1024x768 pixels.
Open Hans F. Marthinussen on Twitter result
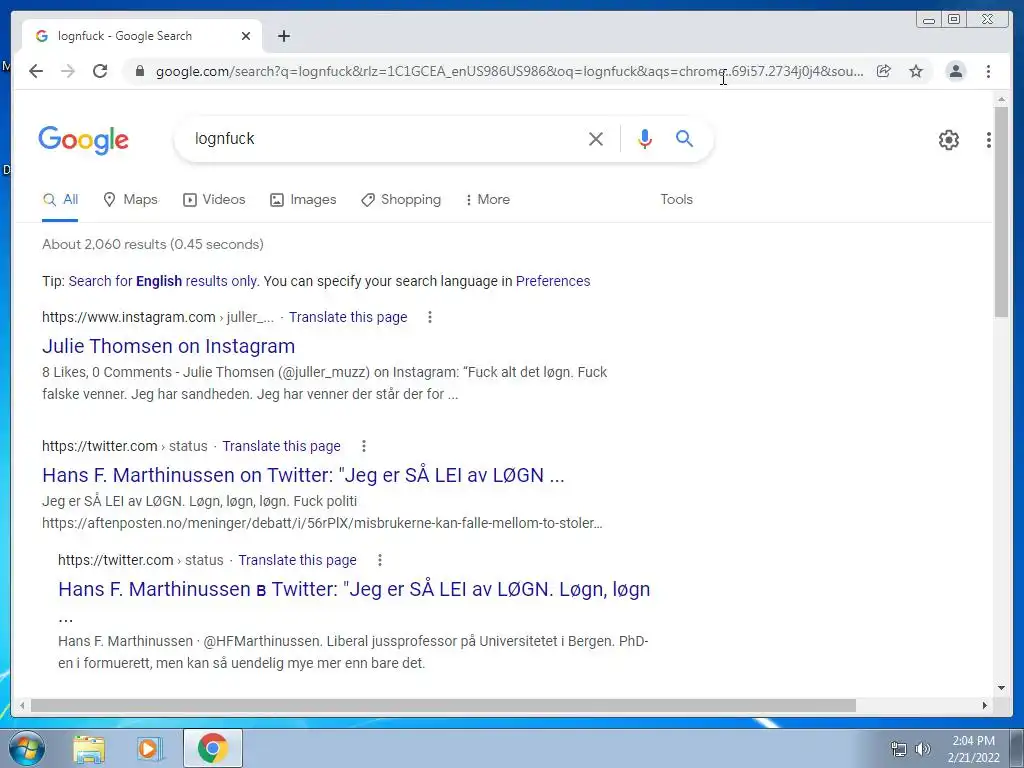click(x=303, y=475)
